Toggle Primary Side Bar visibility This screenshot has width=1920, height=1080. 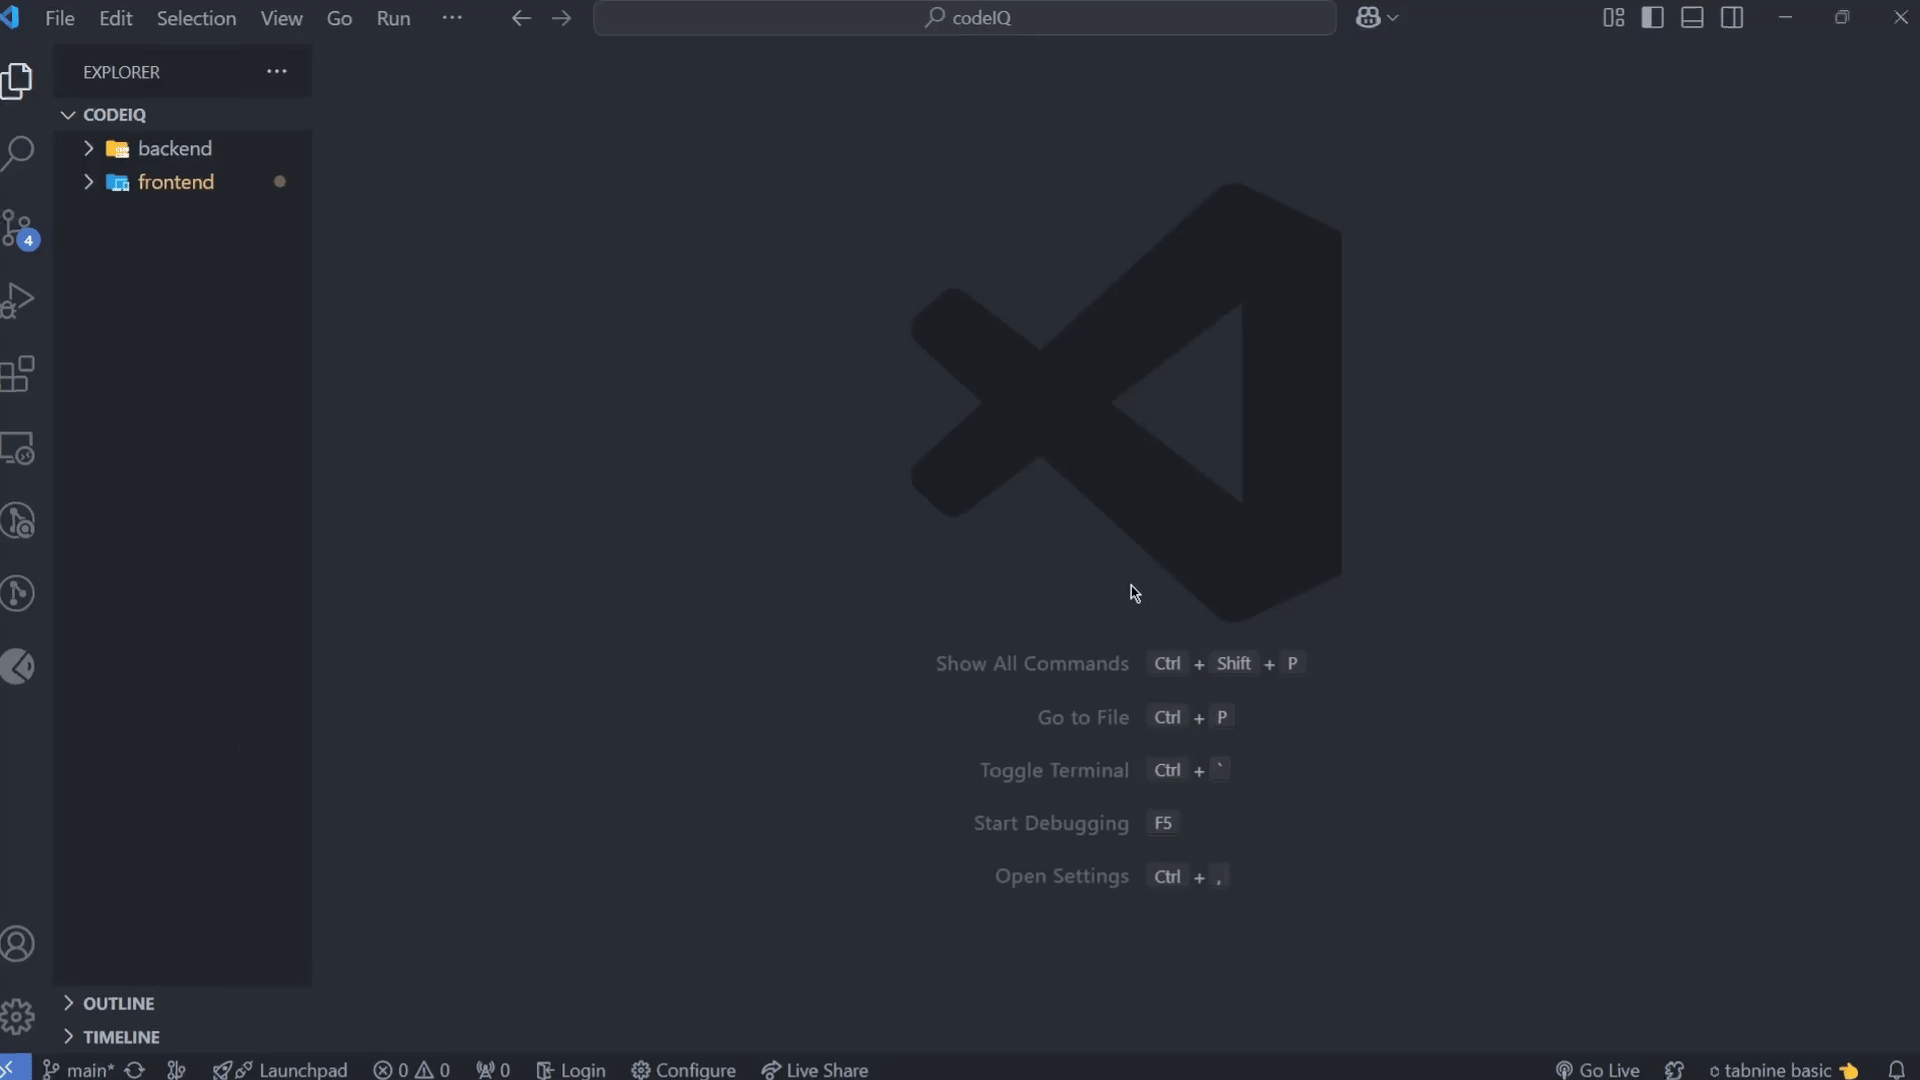click(x=1652, y=18)
